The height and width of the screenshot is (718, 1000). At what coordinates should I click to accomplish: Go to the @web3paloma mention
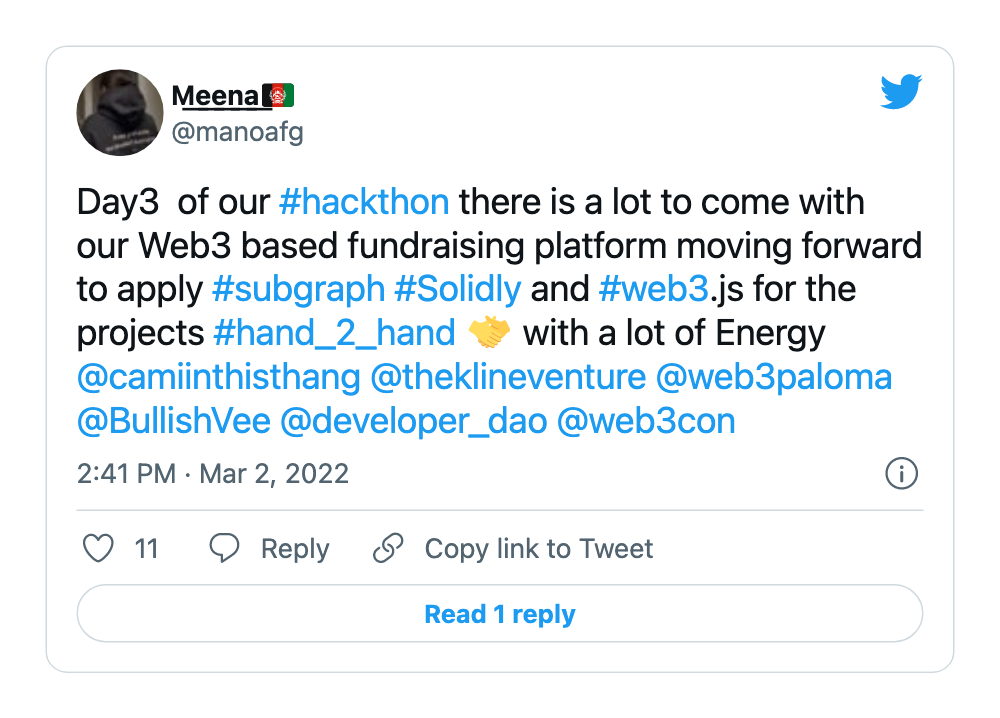pyautogui.click(x=775, y=377)
